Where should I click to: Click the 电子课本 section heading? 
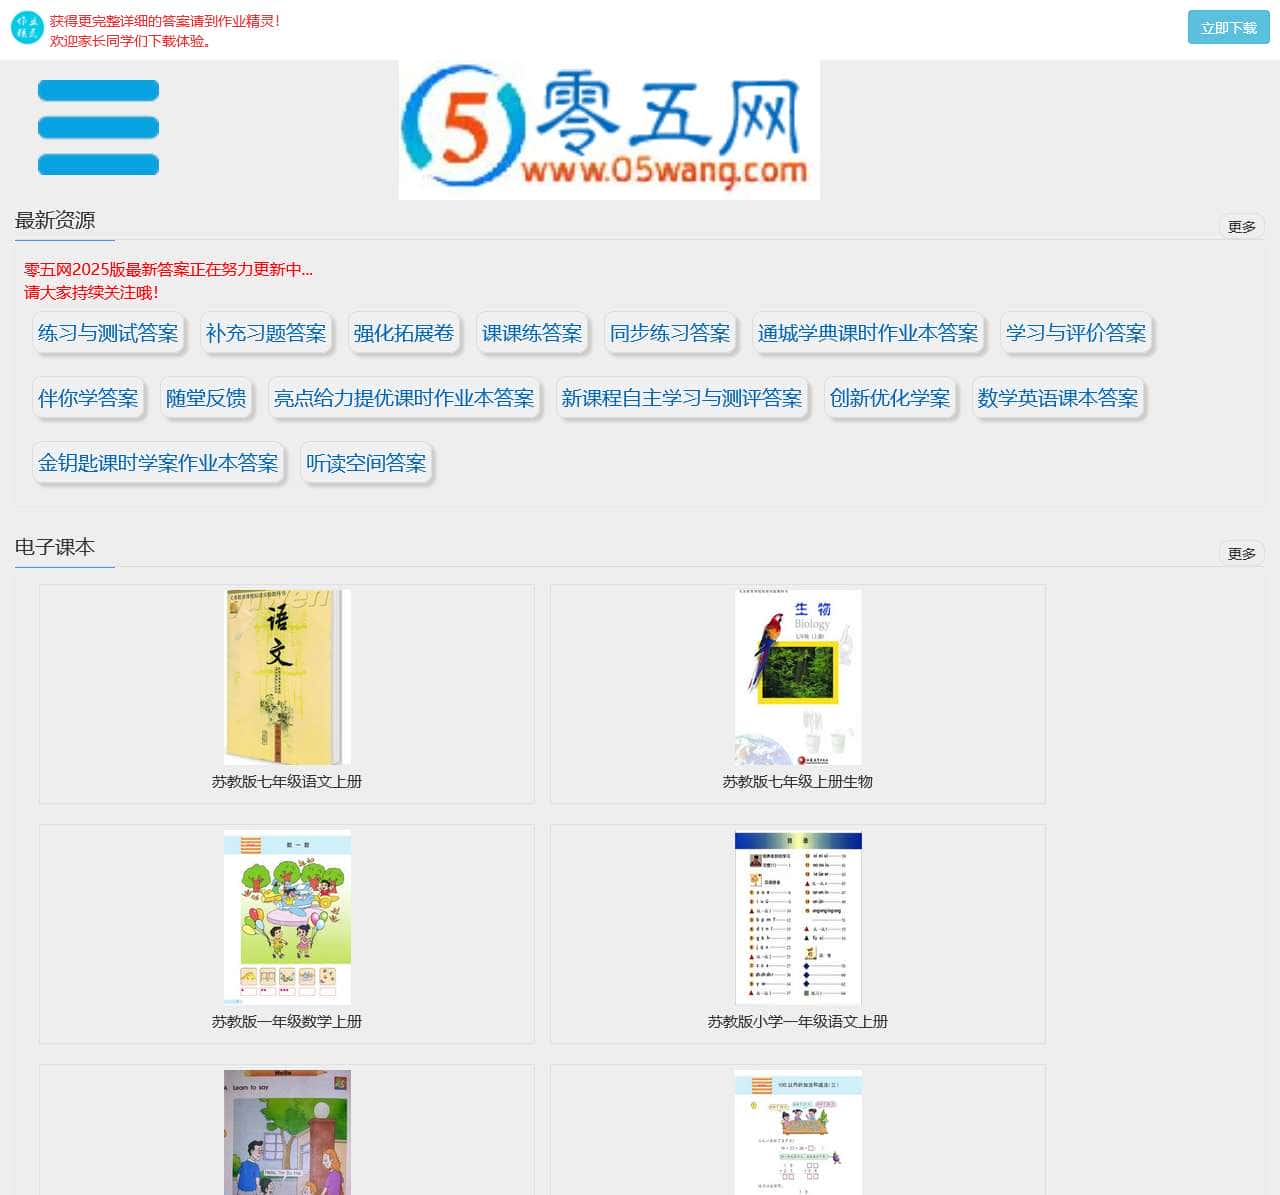coord(55,547)
